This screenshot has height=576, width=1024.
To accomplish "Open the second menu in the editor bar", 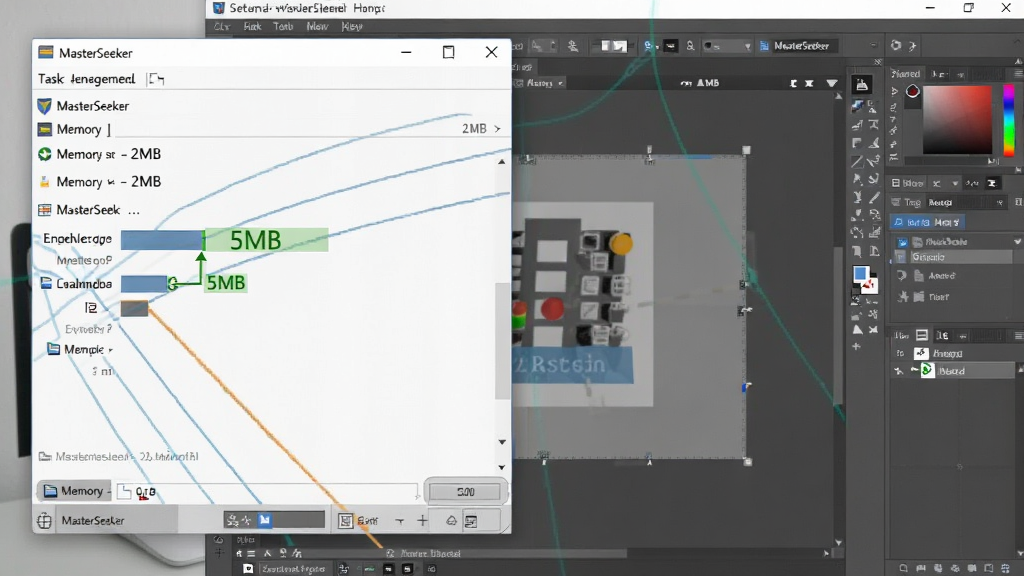I will 252,26.
